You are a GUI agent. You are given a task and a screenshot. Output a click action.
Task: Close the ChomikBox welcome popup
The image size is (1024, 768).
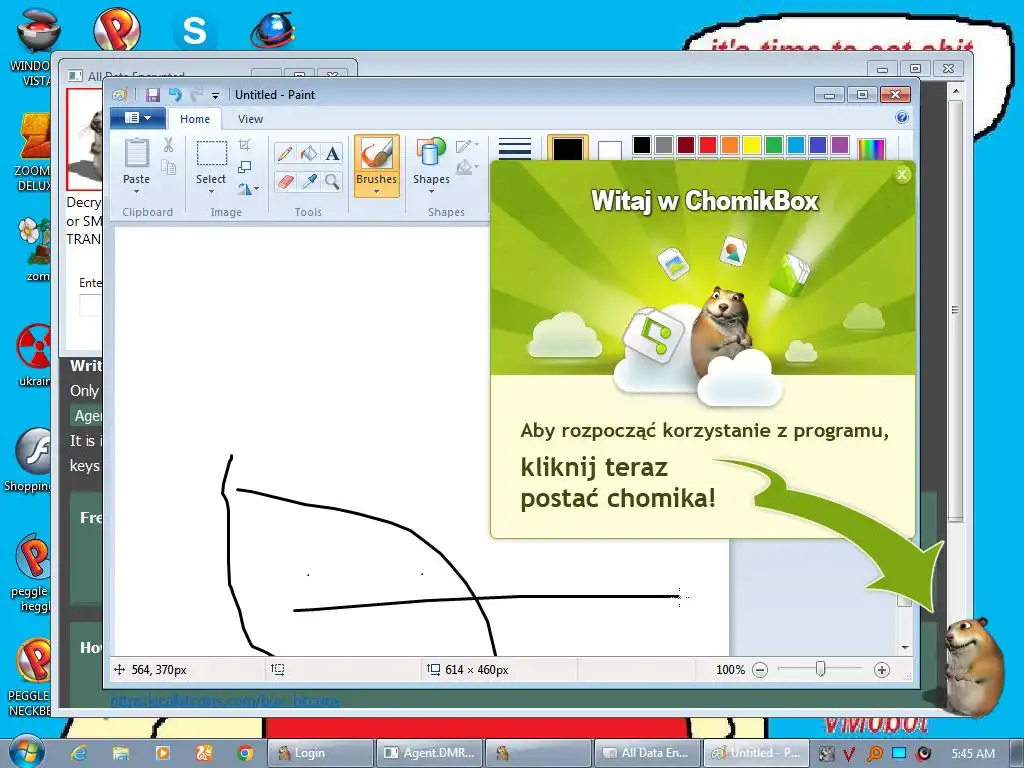[x=902, y=174]
